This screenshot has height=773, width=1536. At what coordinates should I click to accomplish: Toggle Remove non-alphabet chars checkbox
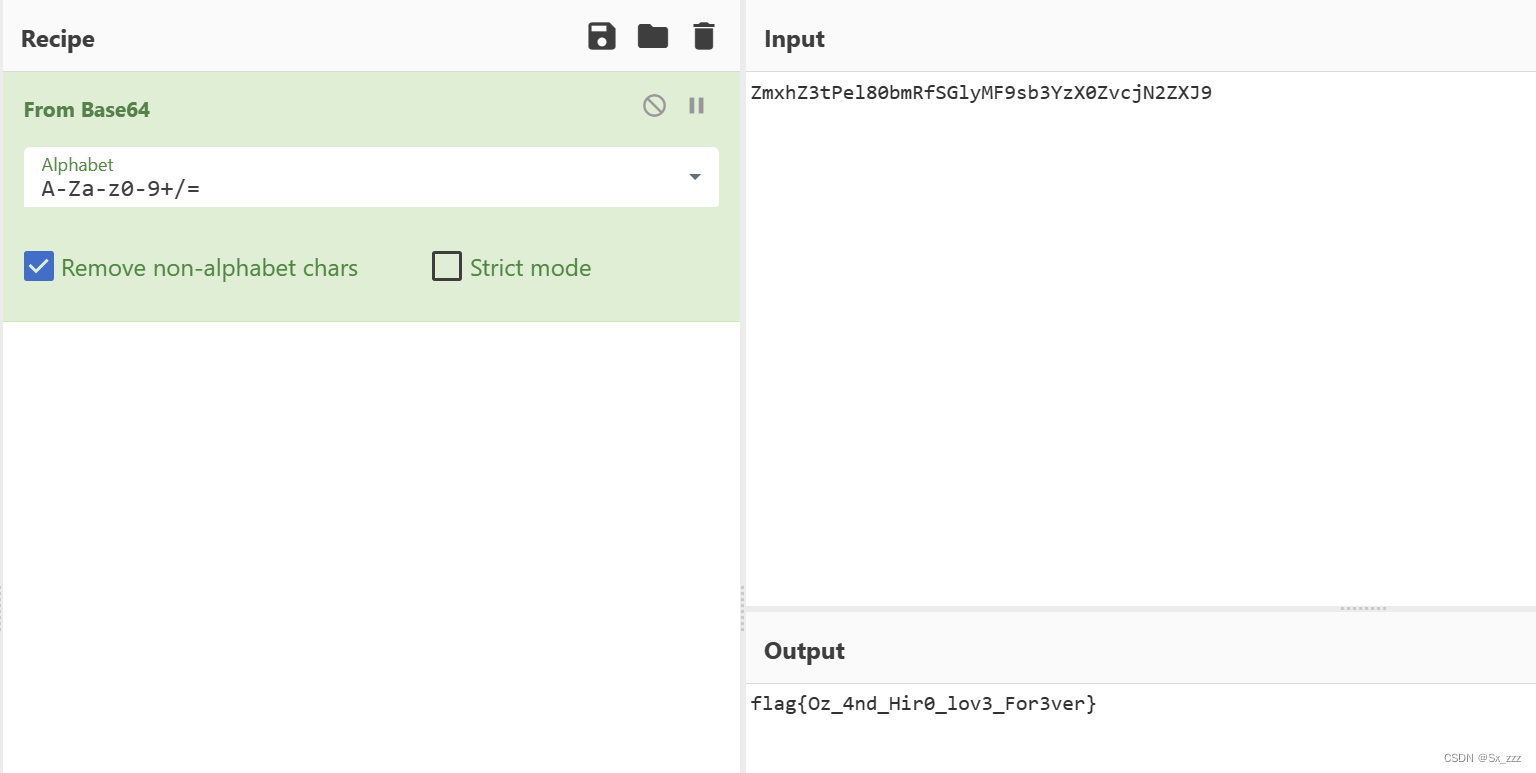[x=39, y=267]
